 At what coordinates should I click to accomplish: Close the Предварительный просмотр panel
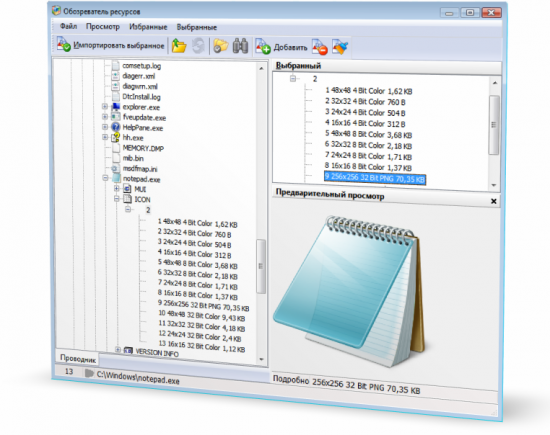494,201
